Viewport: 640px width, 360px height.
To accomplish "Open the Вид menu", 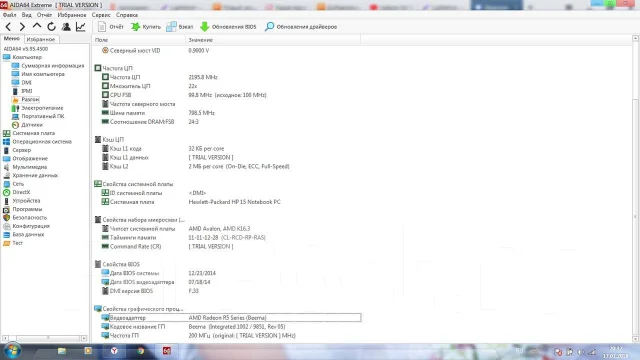I will click(x=27, y=15).
